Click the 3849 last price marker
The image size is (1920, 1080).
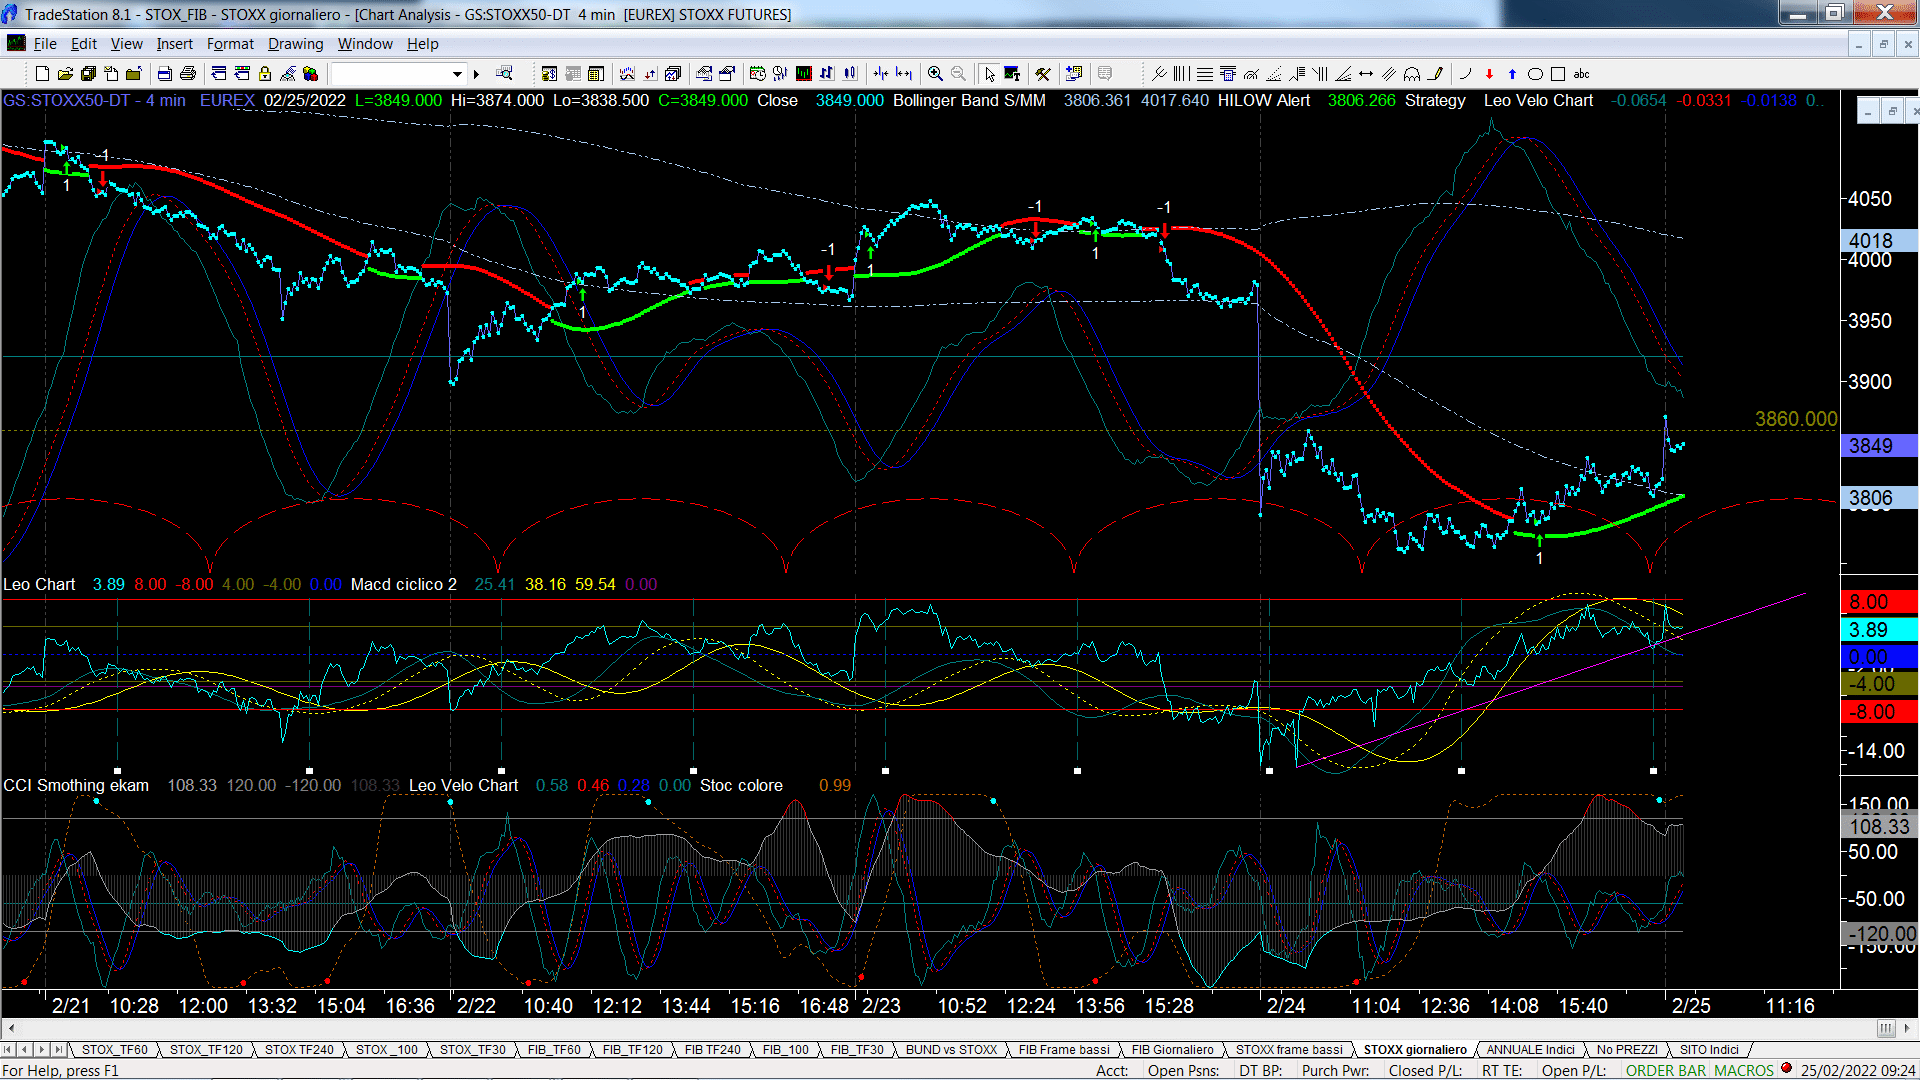(1878, 446)
